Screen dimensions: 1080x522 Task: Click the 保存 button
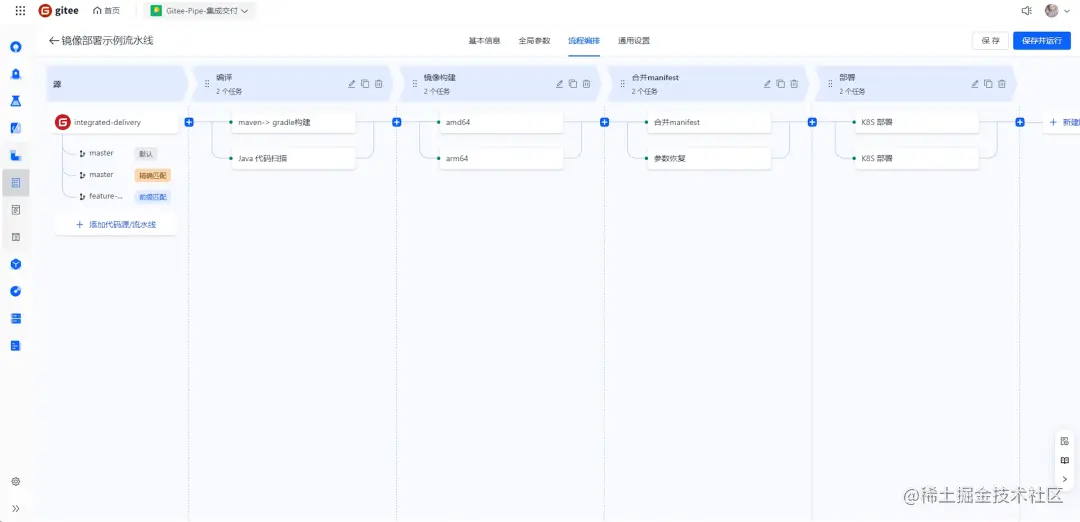point(990,41)
